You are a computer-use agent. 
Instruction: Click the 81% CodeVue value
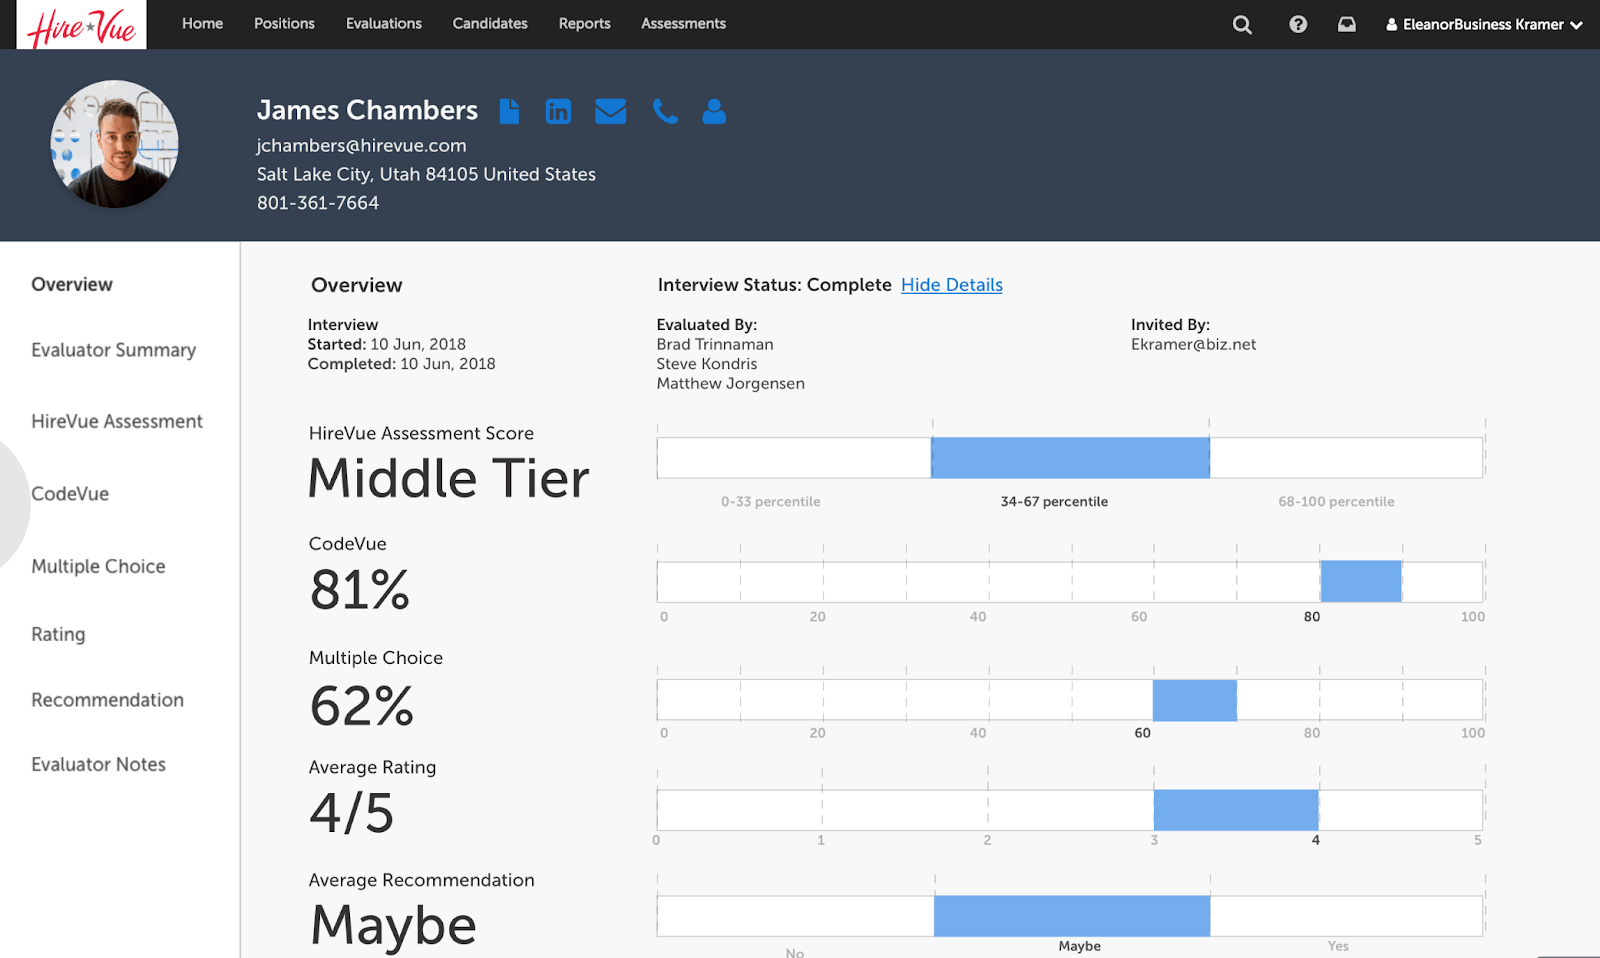coord(360,590)
